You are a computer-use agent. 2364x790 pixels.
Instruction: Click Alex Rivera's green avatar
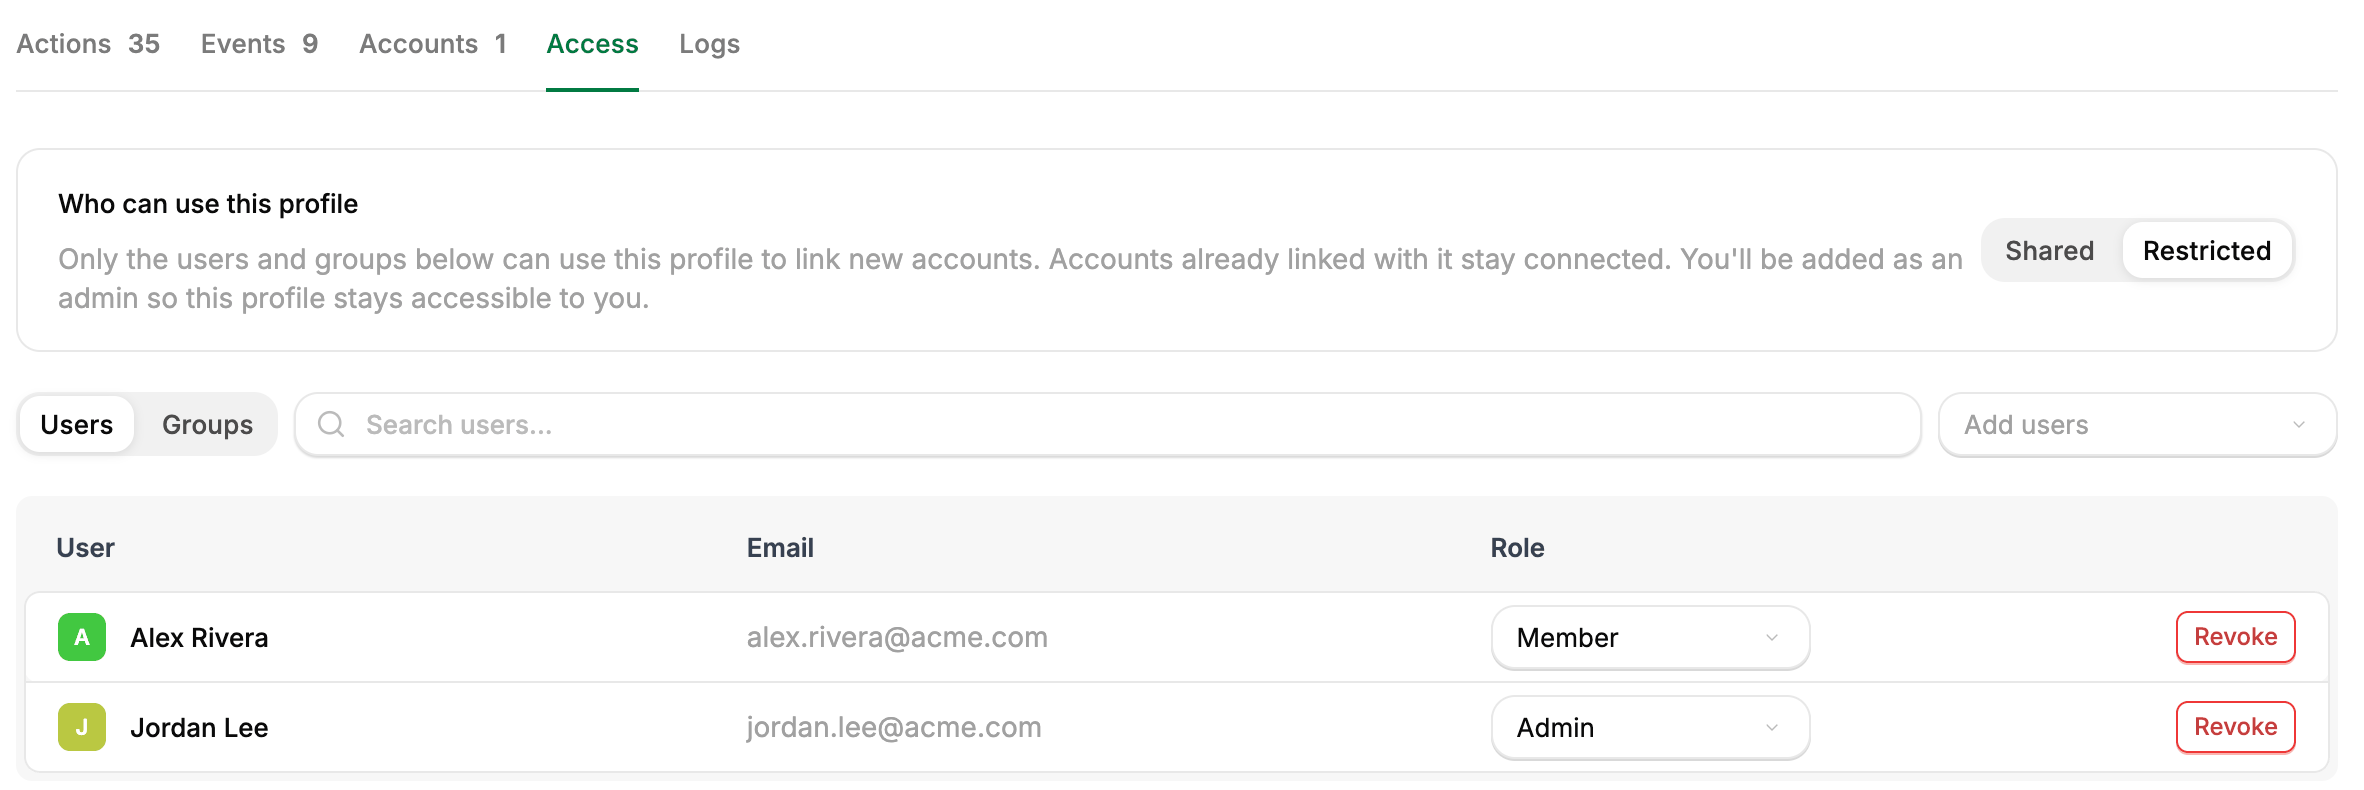[x=82, y=637]
